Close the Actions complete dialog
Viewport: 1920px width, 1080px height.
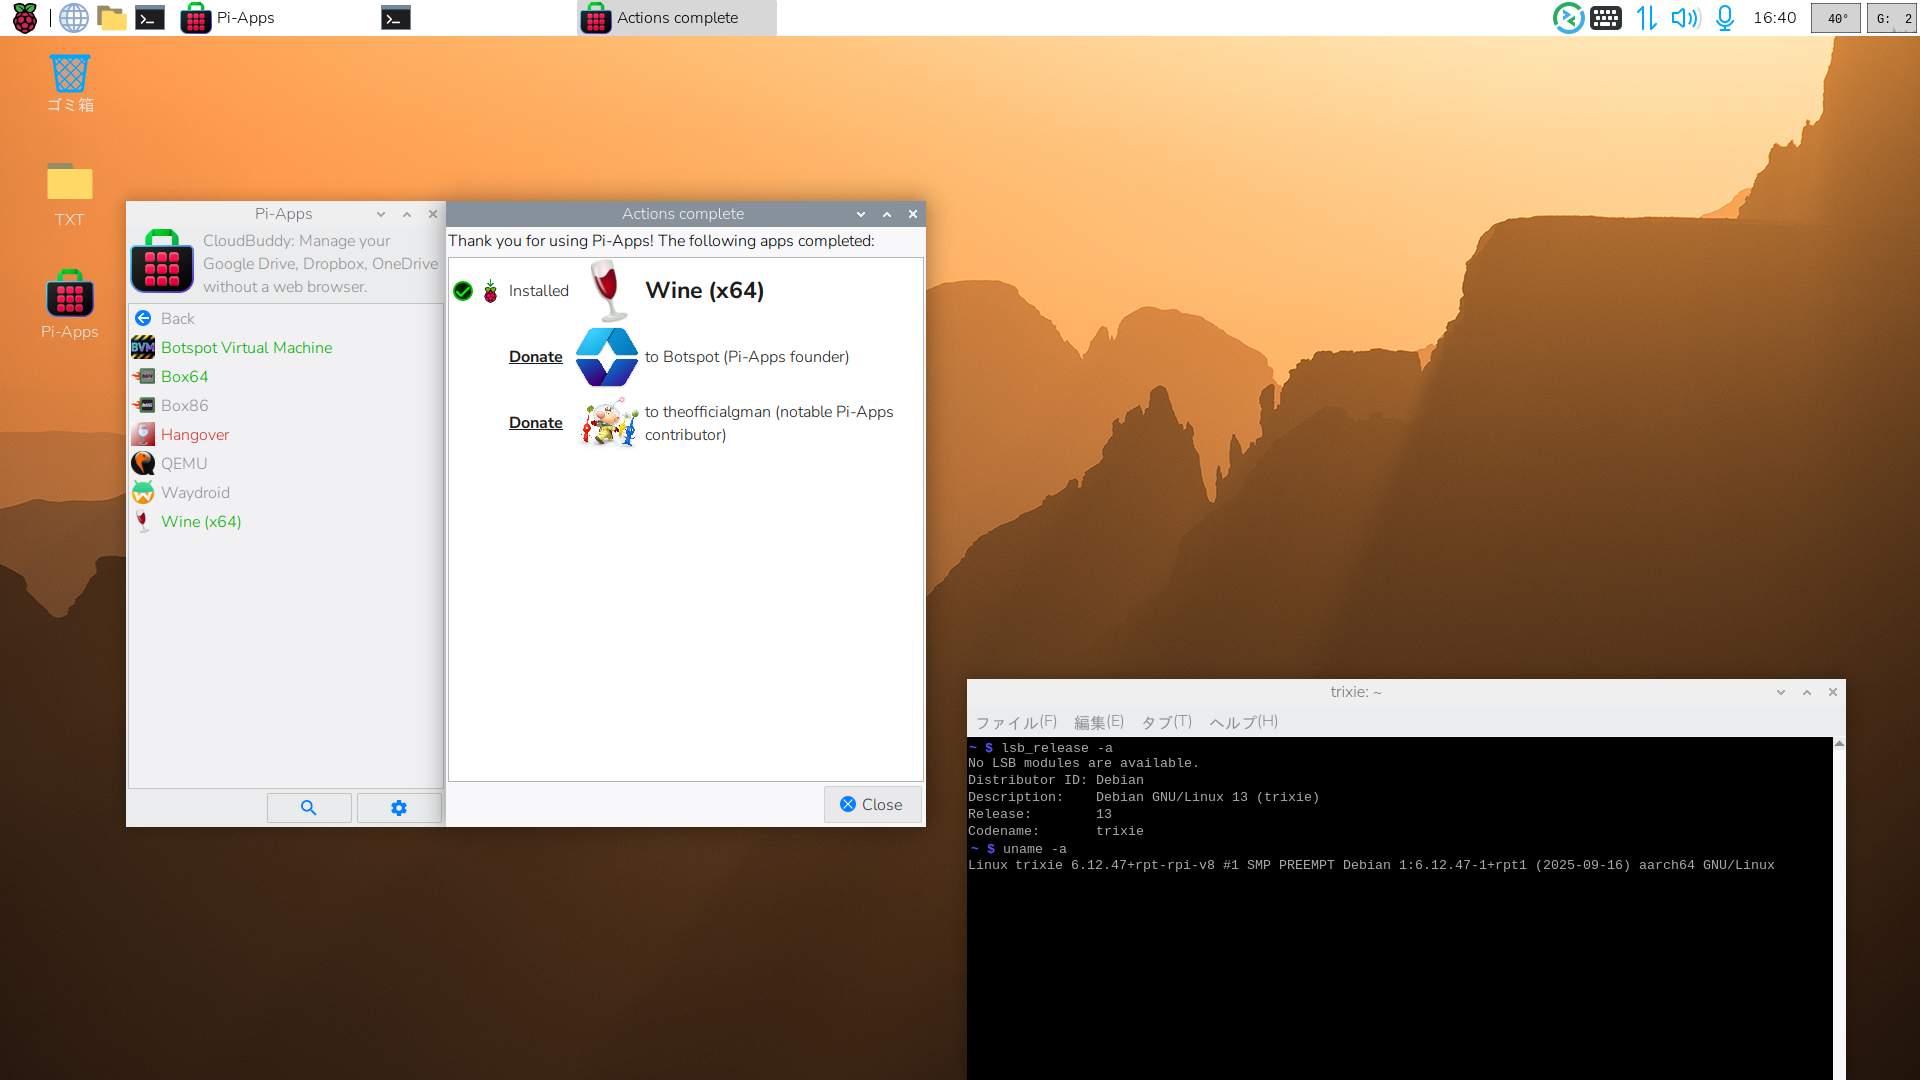[x=872, y=804]
